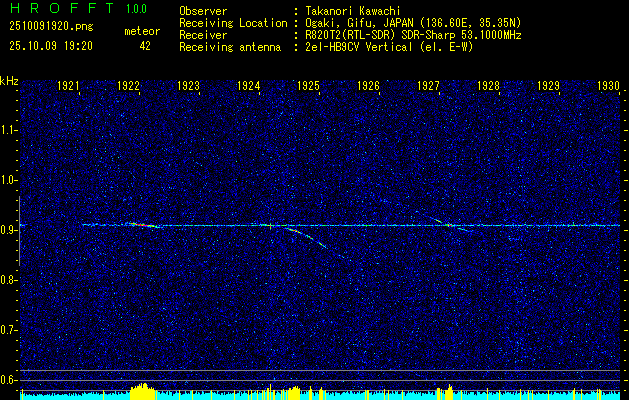629x400 pixels.
Task: Select the 1930 time marker
Action: pos(608,87)
